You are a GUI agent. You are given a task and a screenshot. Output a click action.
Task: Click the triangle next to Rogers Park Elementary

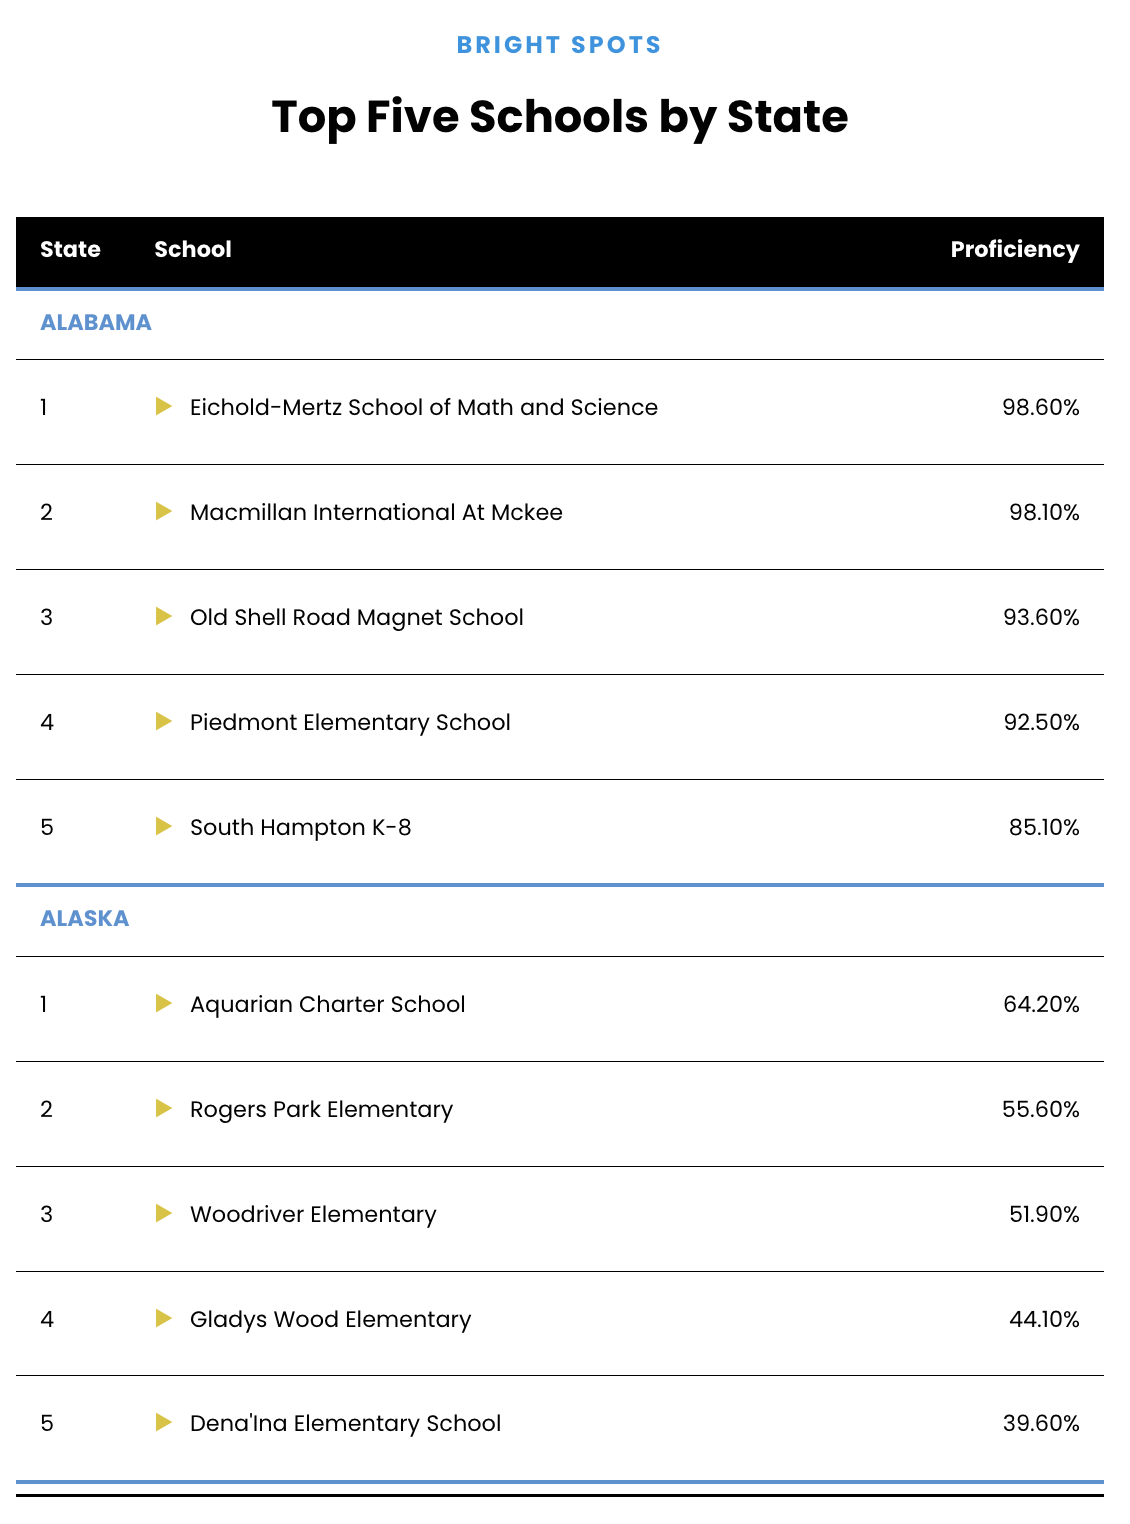[164, 1109]
